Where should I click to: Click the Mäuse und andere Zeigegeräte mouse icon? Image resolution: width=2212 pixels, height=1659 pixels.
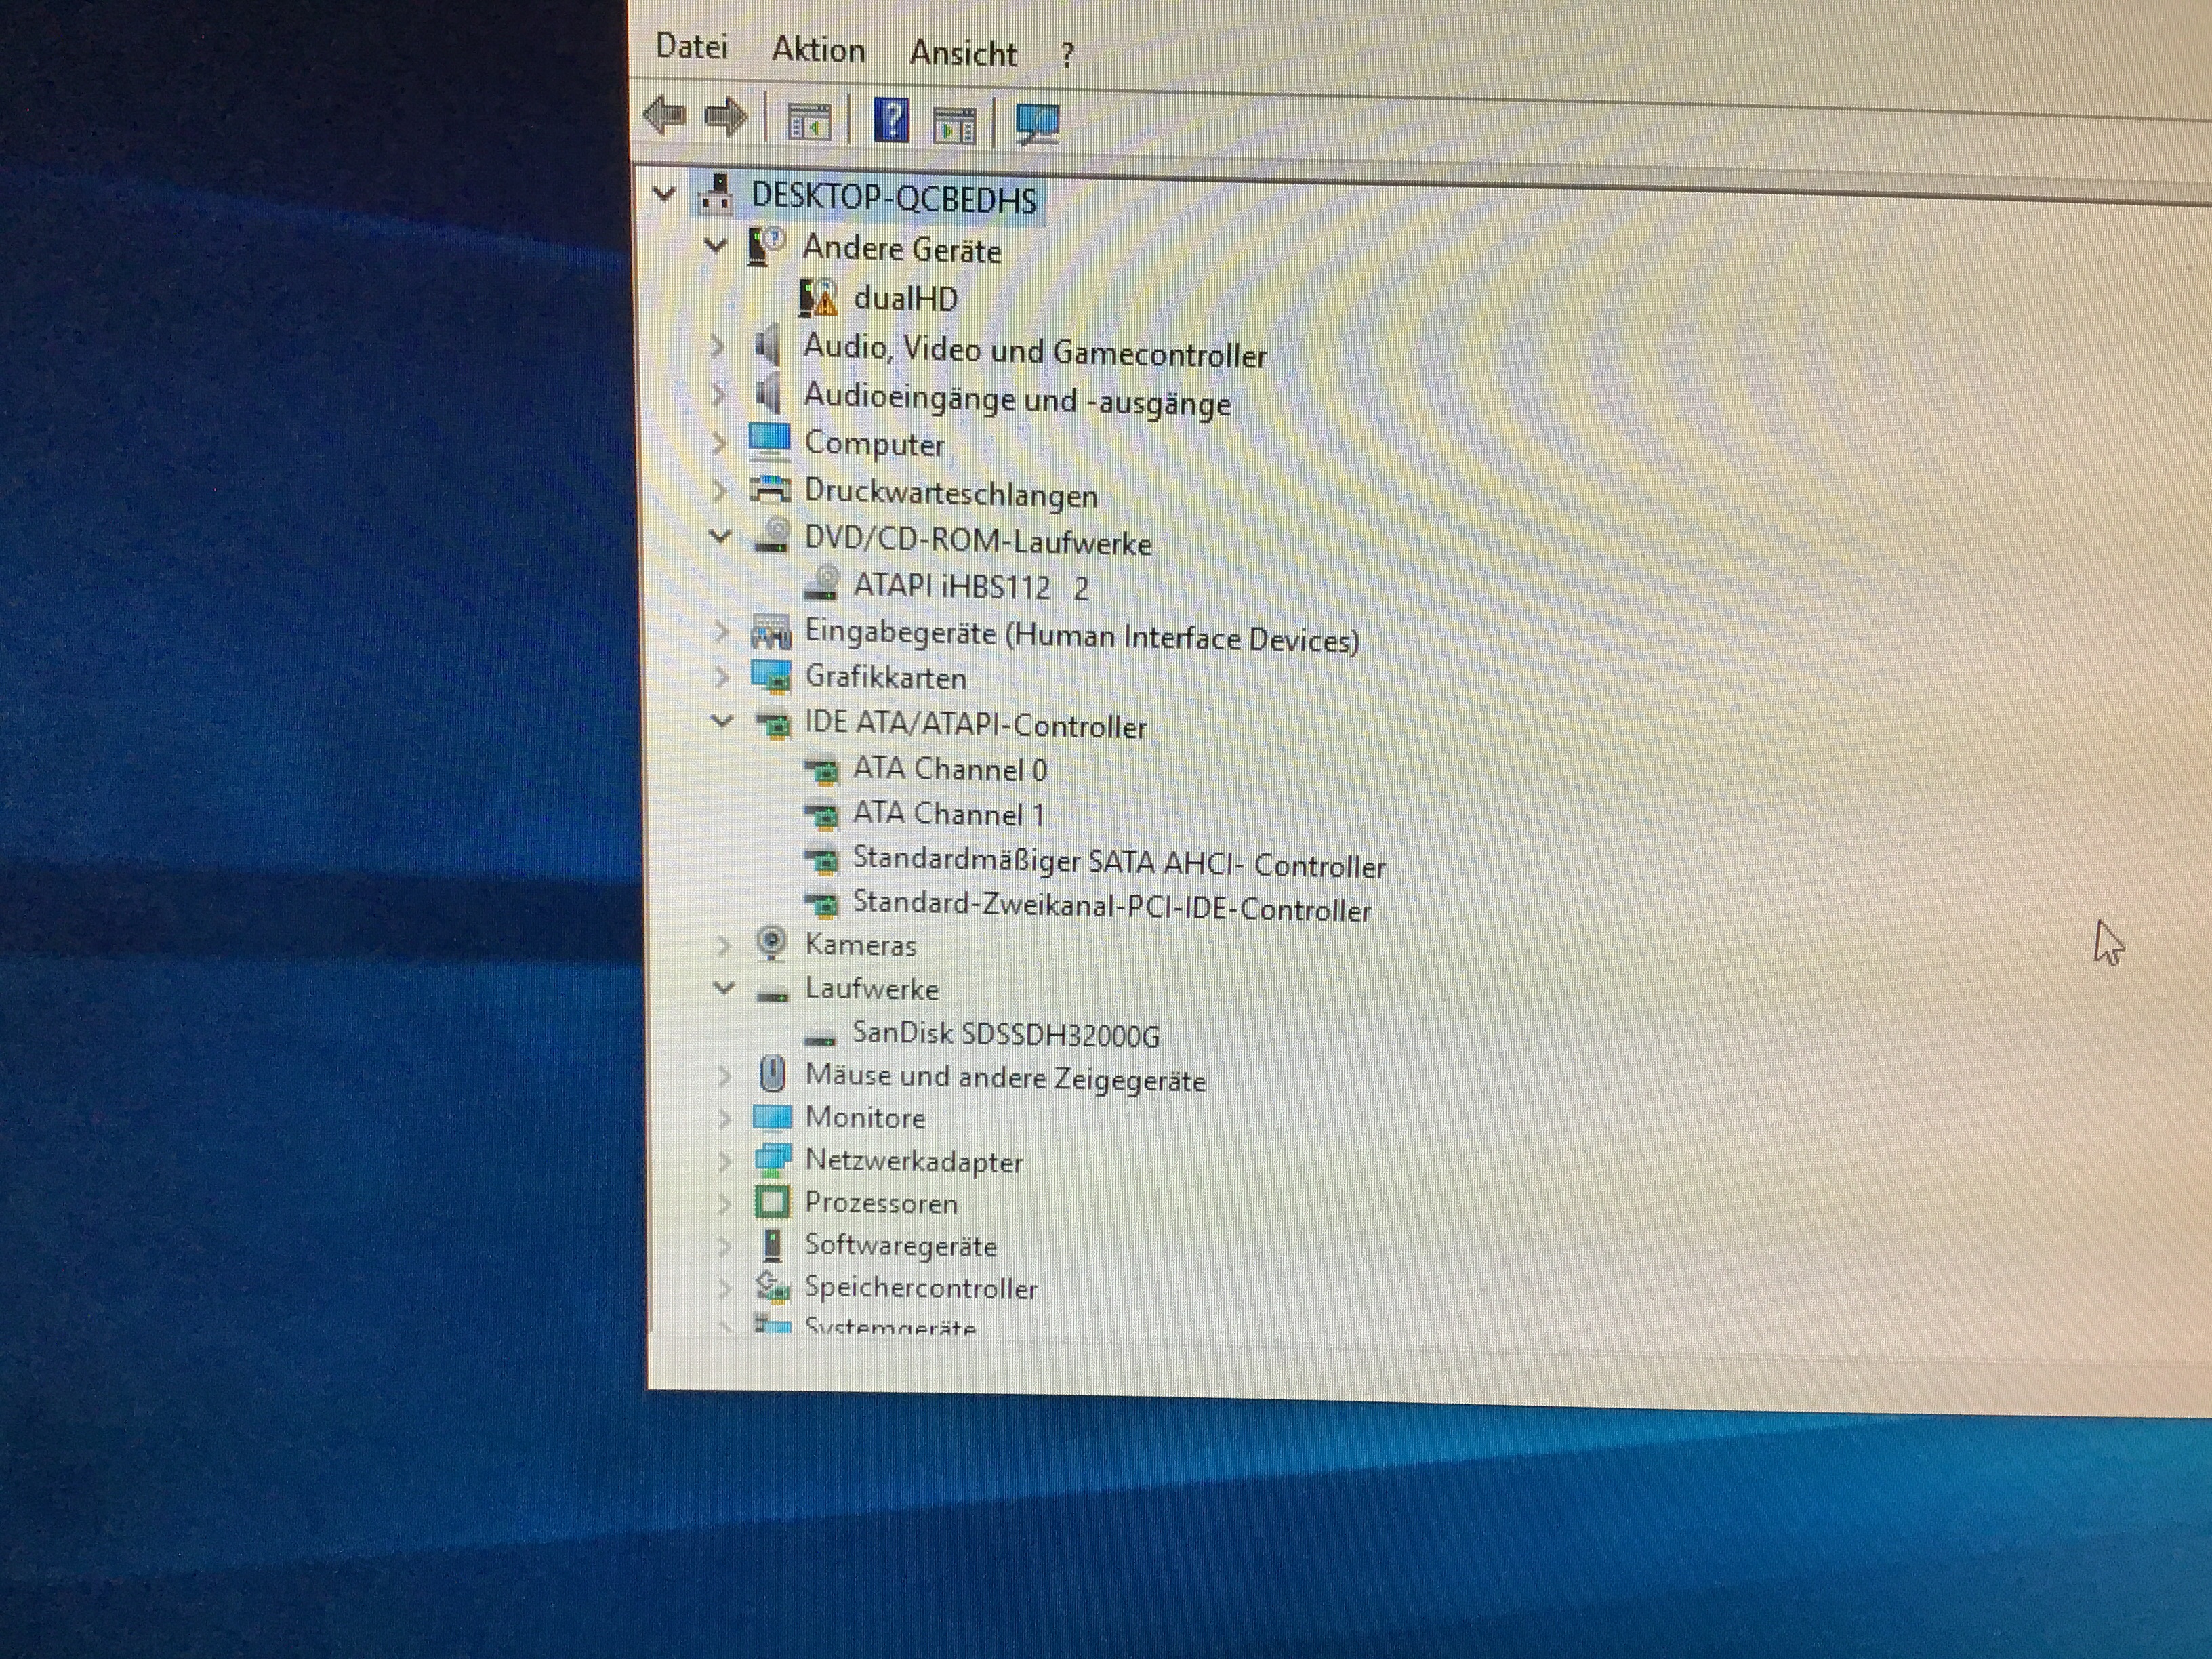[x=772, y=1075]
